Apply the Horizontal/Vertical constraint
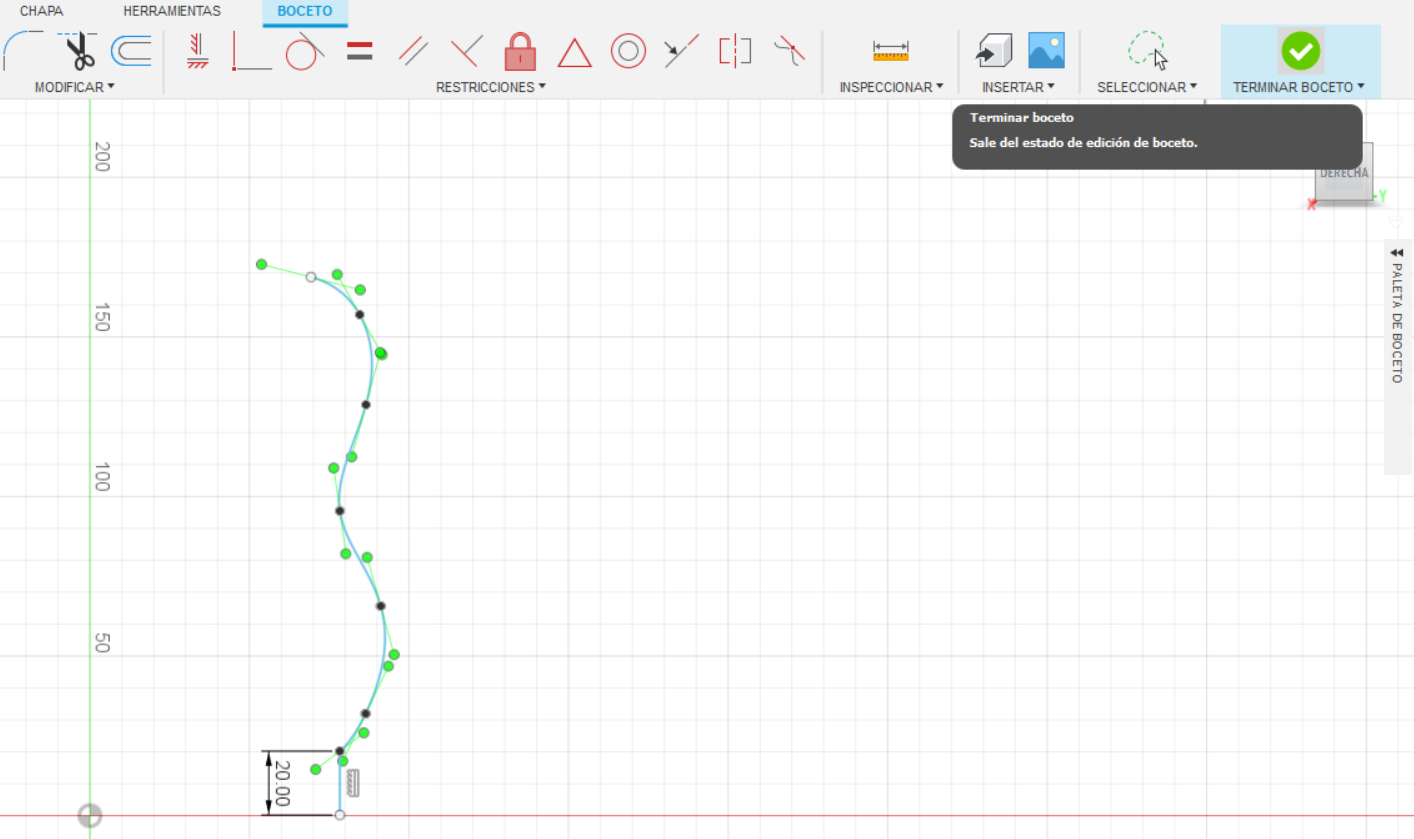The width and height of the screenshot is (1414, 839). 198,50
